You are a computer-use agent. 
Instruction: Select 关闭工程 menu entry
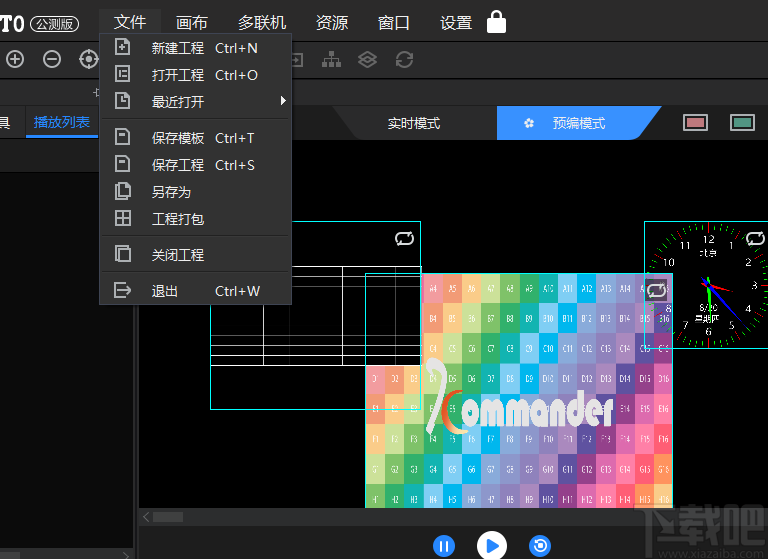click(x=195, y=255)
